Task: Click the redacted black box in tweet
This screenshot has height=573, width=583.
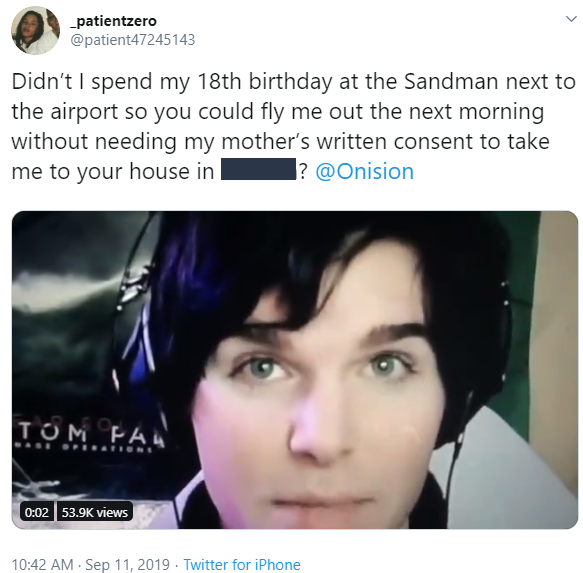Action: pyautogui.click(x=258, y=169)
